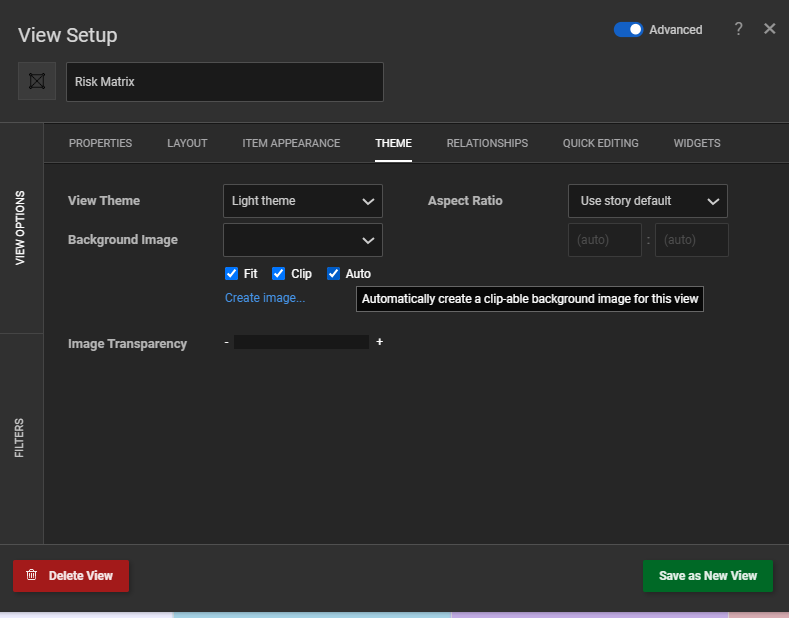Switch to the Relationships tab
789x618 pixels.
pyautogui.click(x=487, y=143)
